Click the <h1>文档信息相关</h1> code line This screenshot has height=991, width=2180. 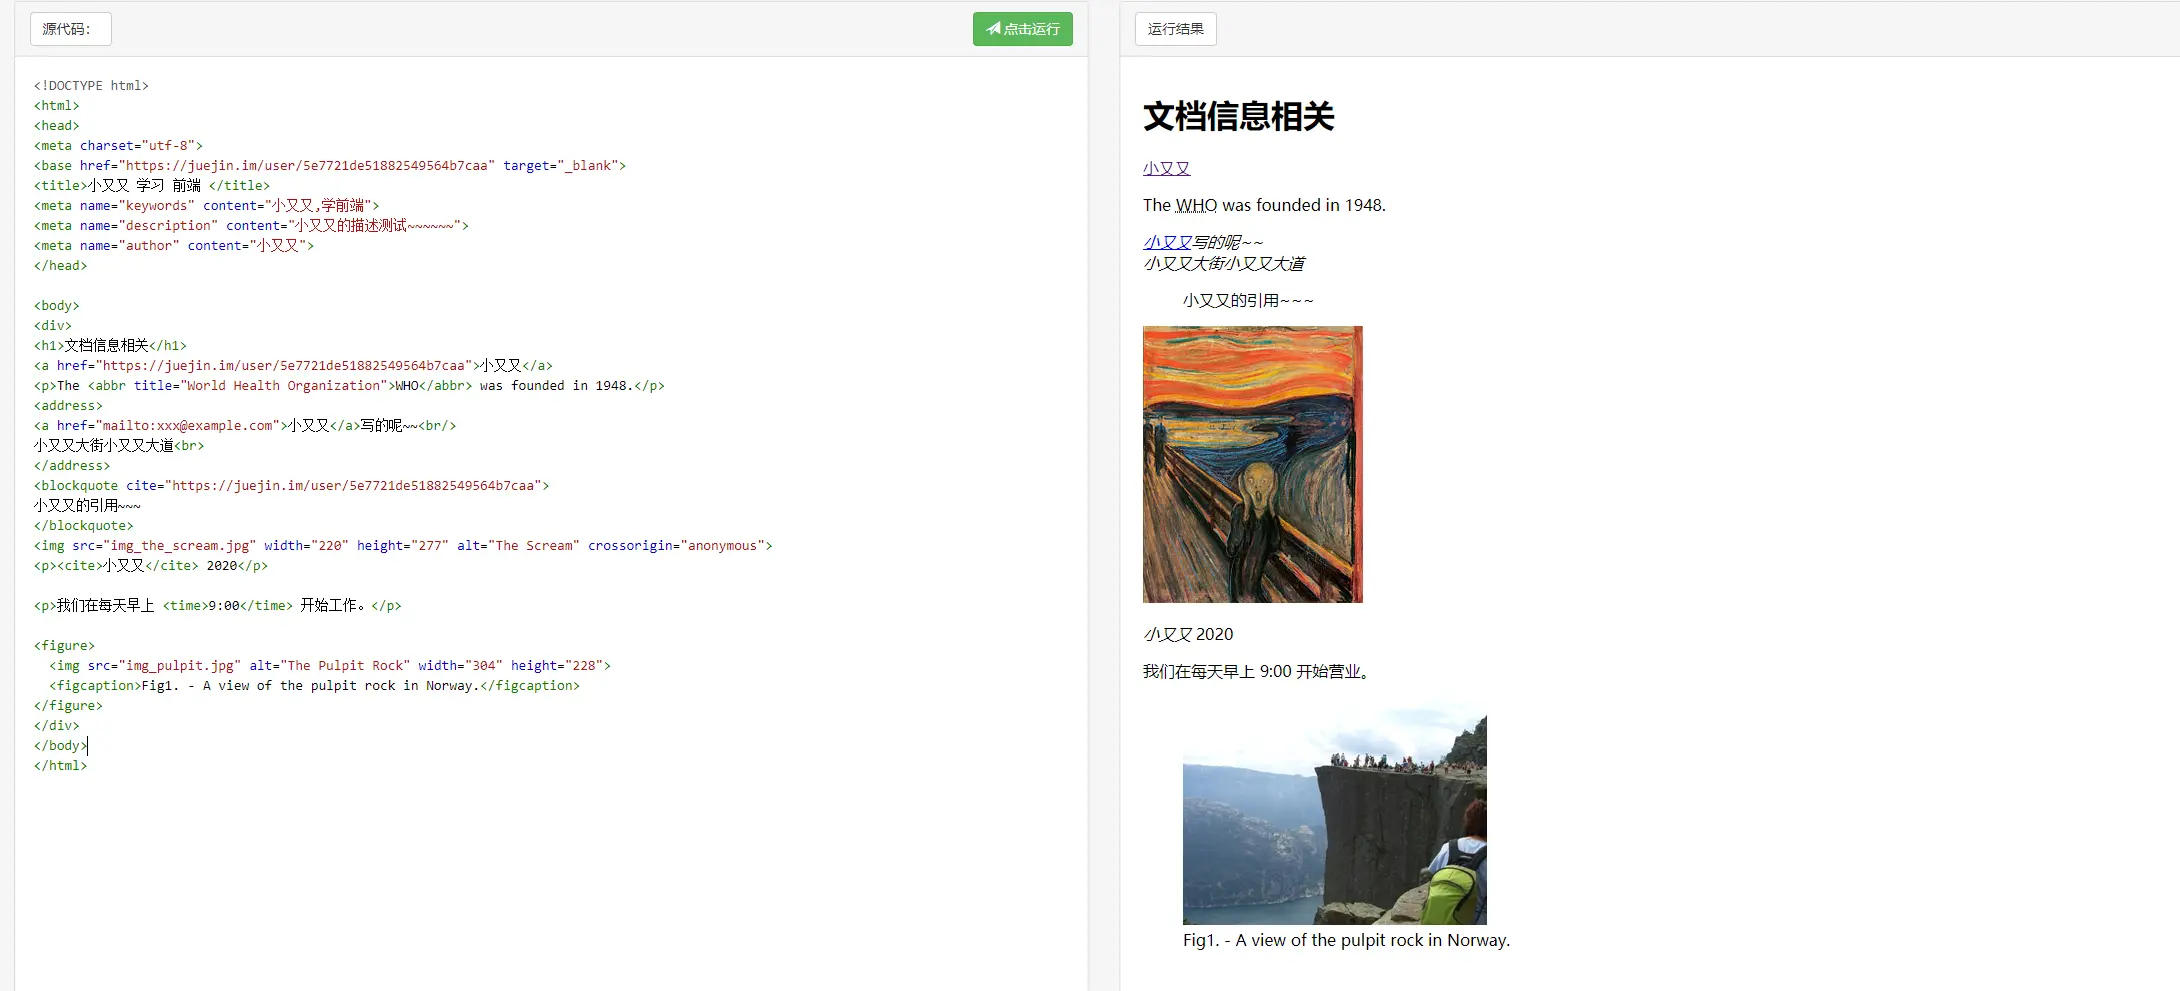pyautogui.click(x=110, y=345)
